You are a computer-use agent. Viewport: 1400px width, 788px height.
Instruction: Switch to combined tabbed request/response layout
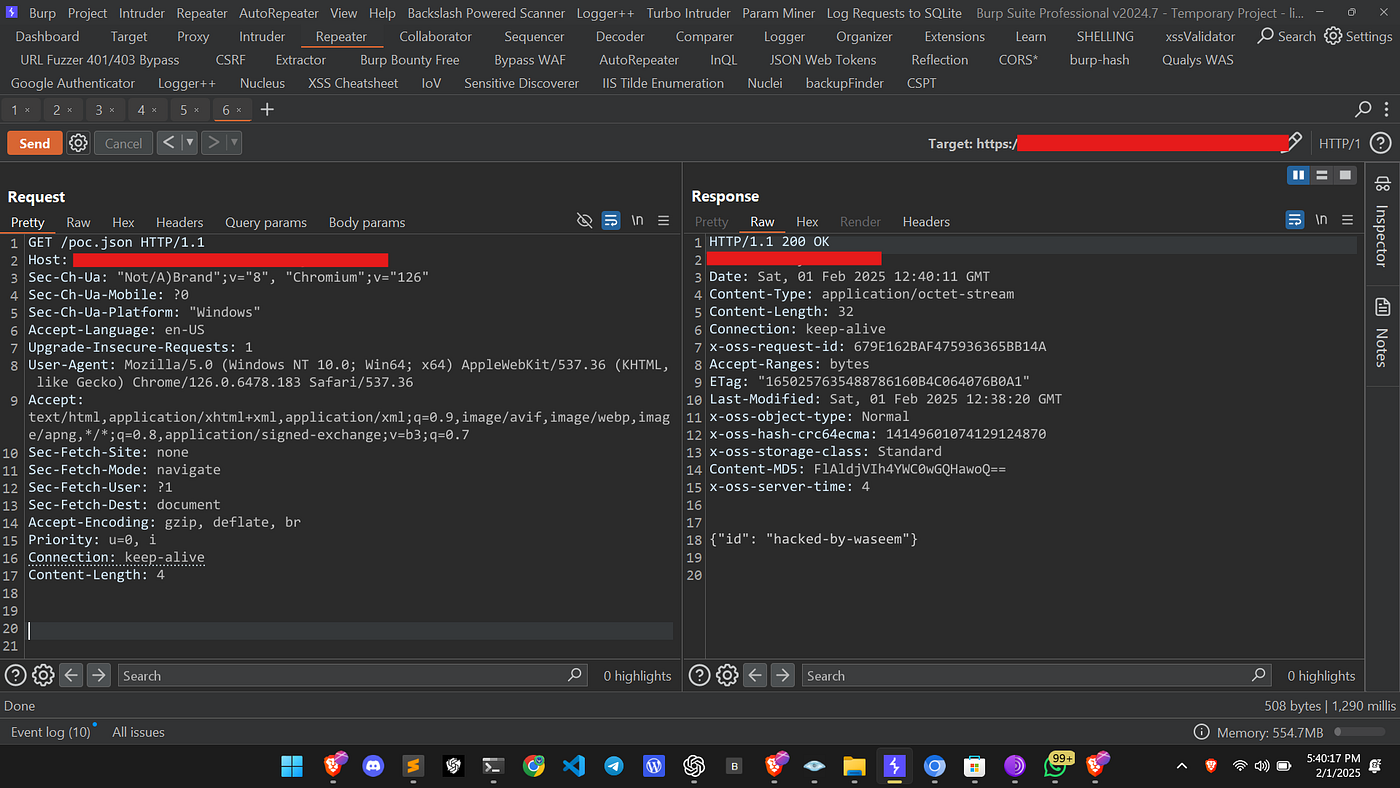tap(1345, 175)
